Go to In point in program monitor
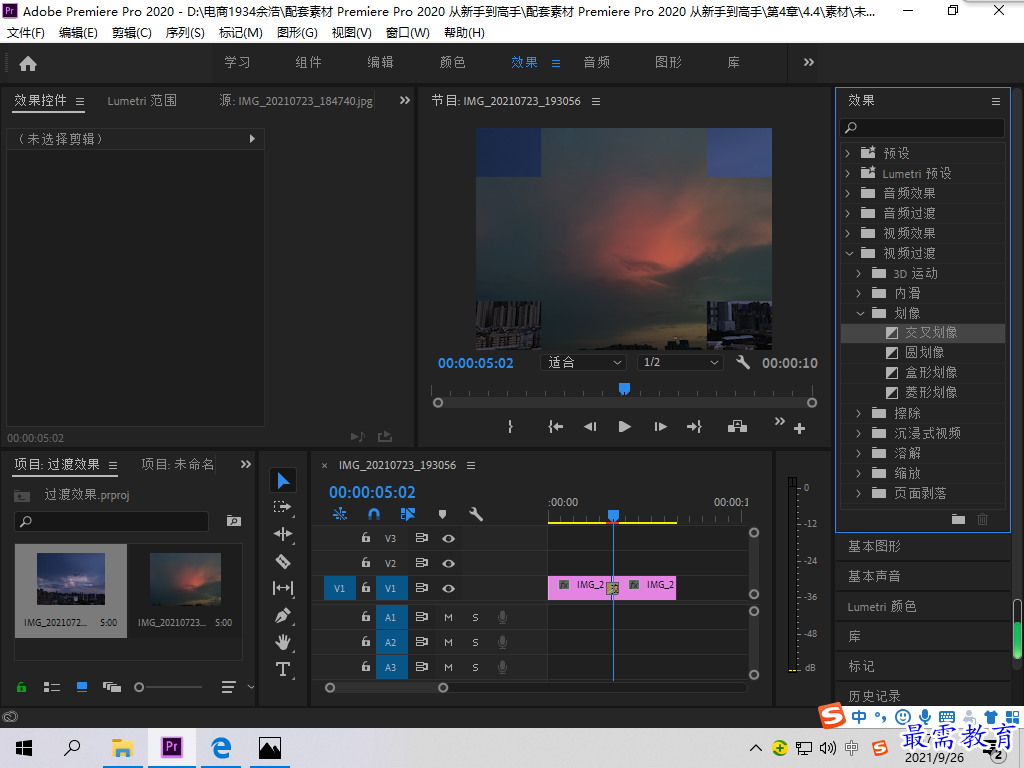Image resolution: width=1024 pixels, height=768 pixels. (x=555, y=427)
